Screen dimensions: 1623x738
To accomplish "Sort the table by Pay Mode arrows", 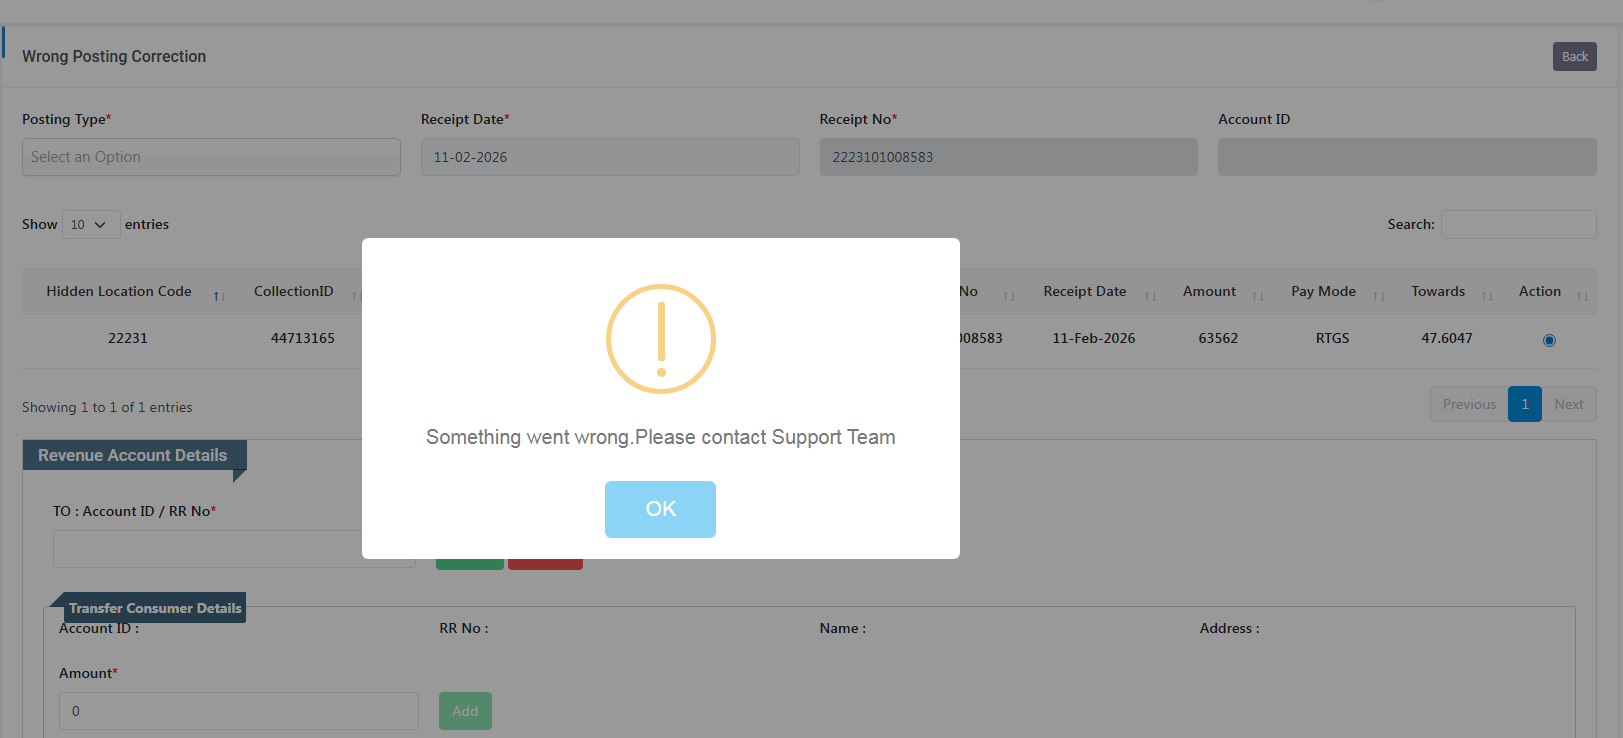I will coord(1379,296).
